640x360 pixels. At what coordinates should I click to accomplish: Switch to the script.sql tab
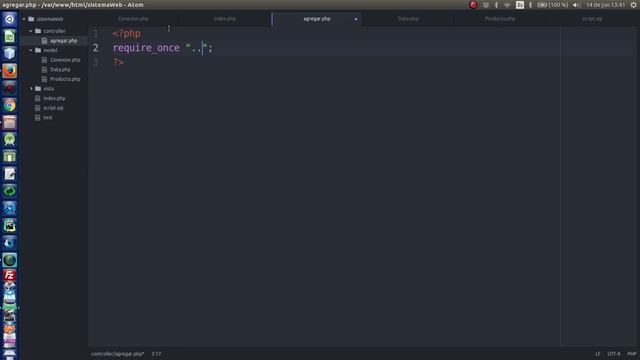(x=592, y=19)
